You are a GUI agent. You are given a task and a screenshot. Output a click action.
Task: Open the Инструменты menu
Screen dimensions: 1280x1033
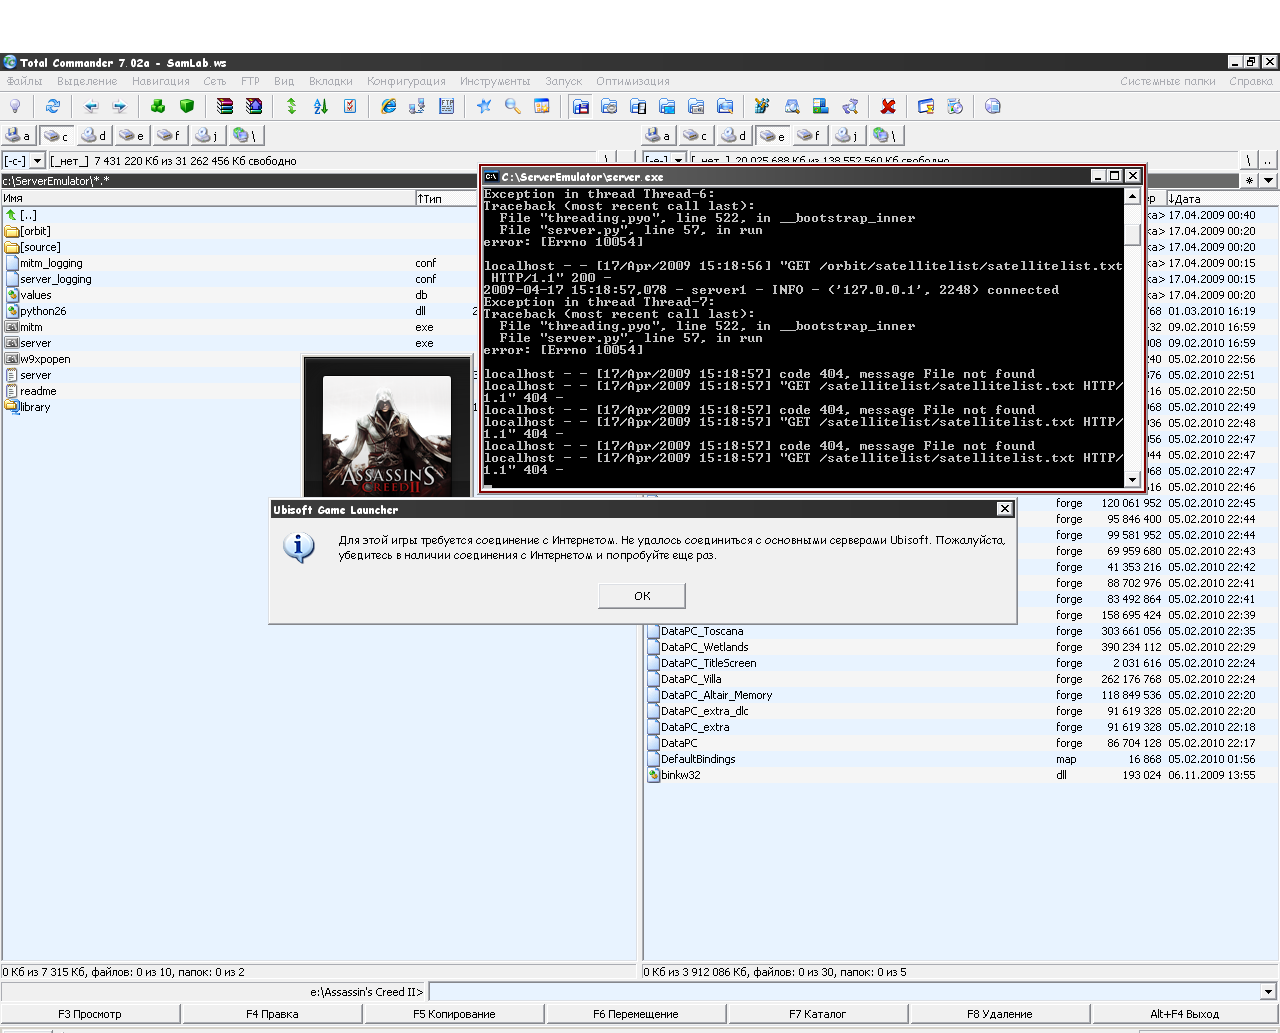pos(495,81)
